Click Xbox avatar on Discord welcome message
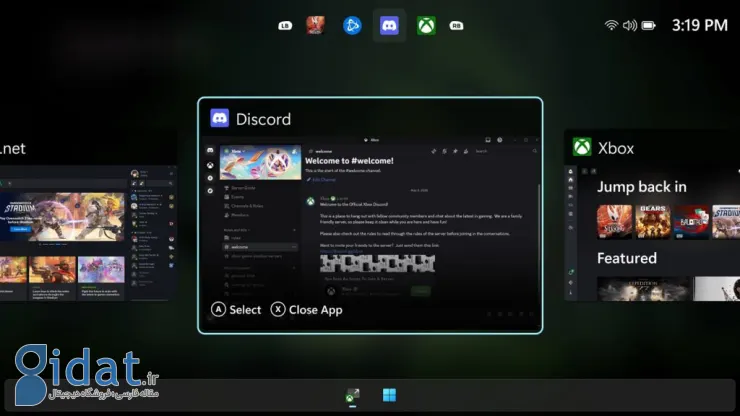 (x=311, y=201)
